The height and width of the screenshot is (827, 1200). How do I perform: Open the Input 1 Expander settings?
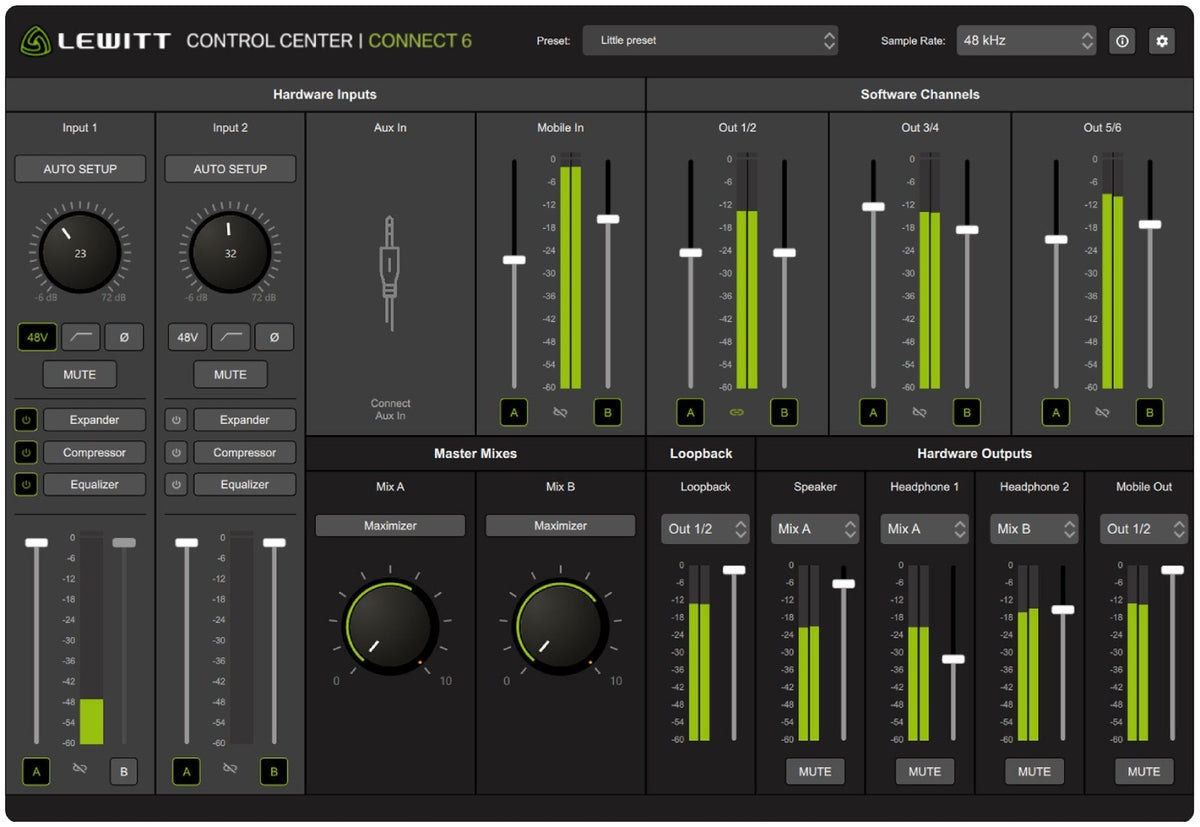(94, 420)
